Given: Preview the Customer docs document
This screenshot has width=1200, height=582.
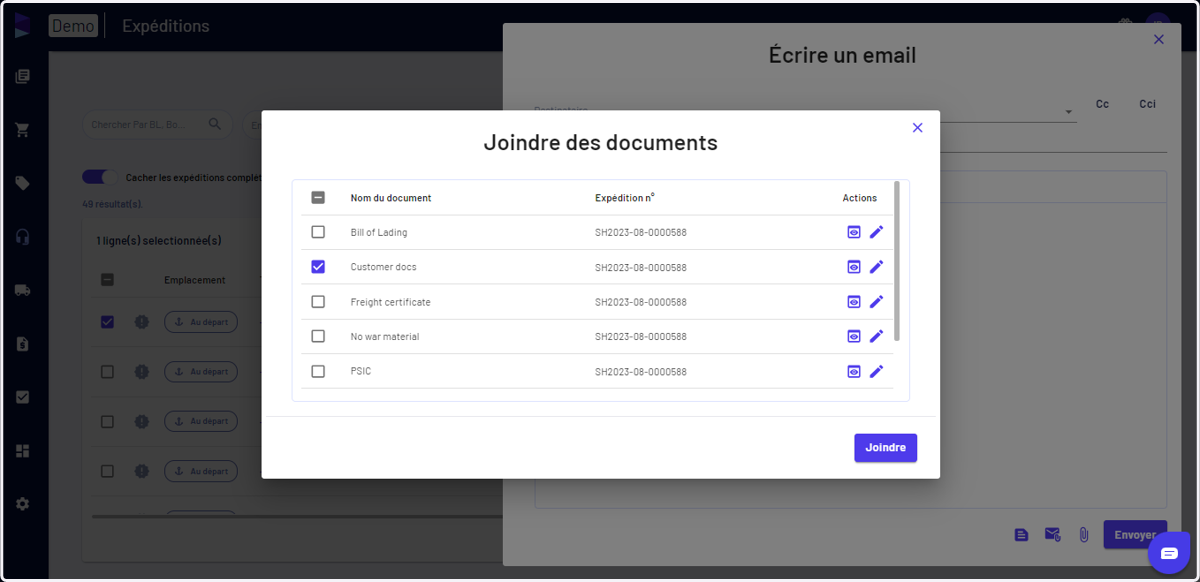Looking at the screenshot, I should (854, 267).
